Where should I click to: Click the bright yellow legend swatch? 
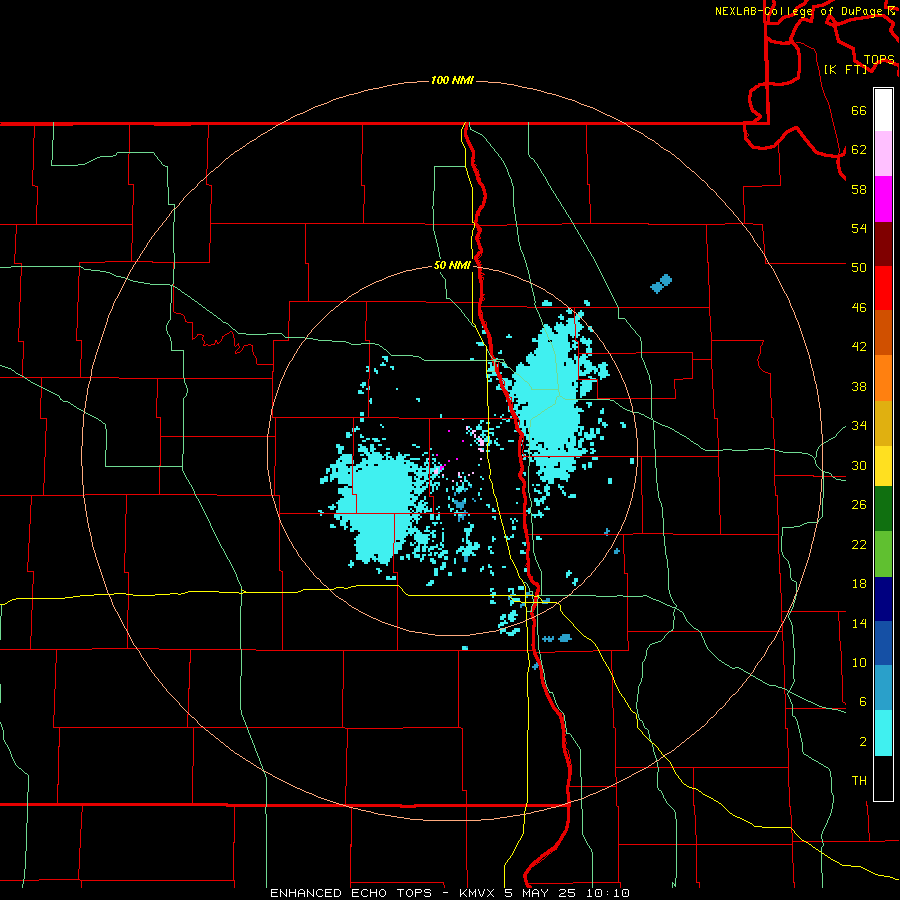[883, 466]
